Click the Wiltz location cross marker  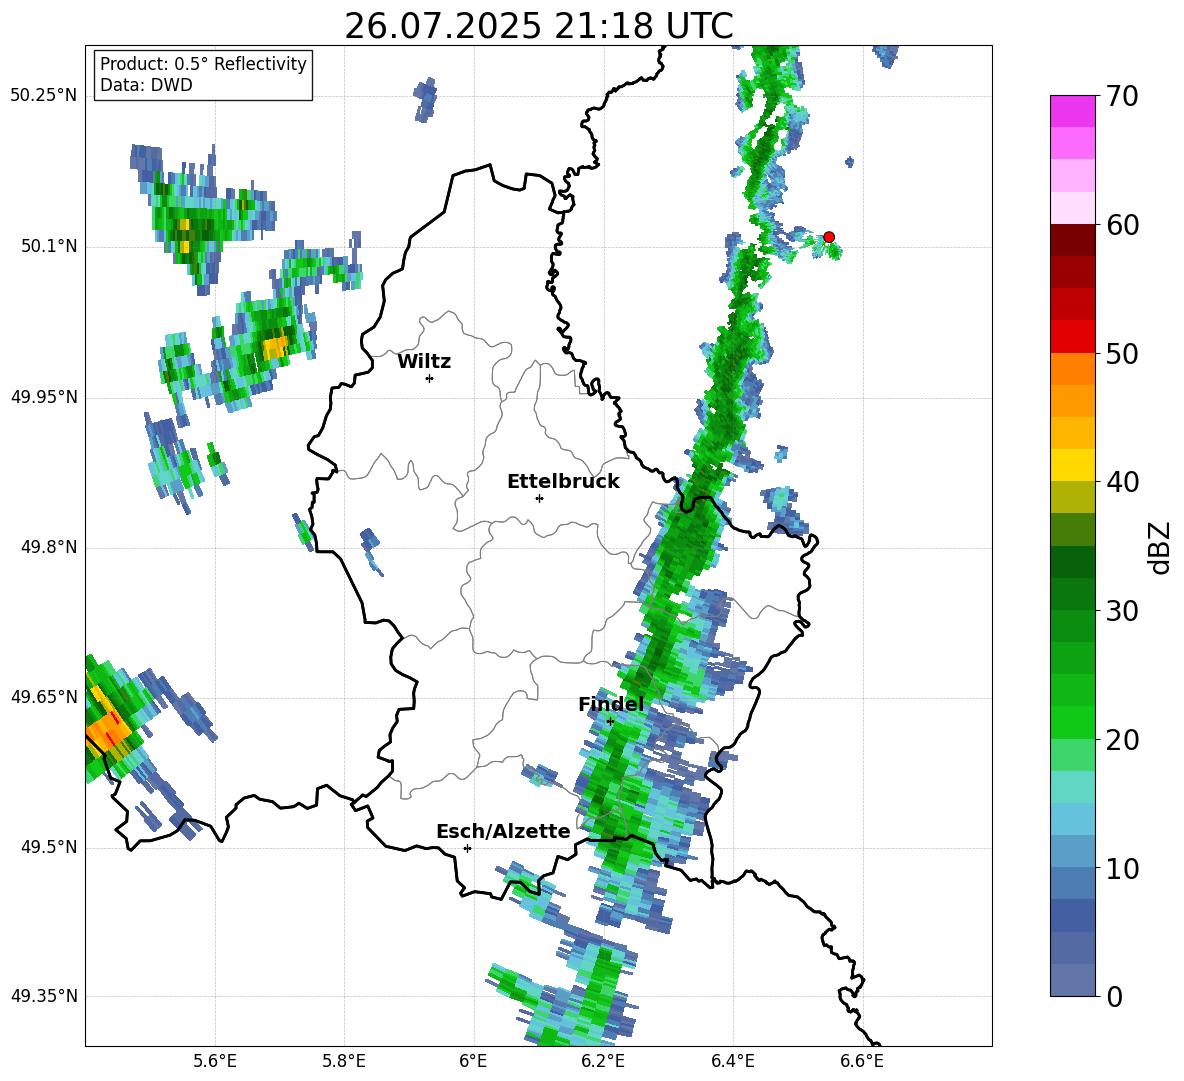[x=430, y=378]
